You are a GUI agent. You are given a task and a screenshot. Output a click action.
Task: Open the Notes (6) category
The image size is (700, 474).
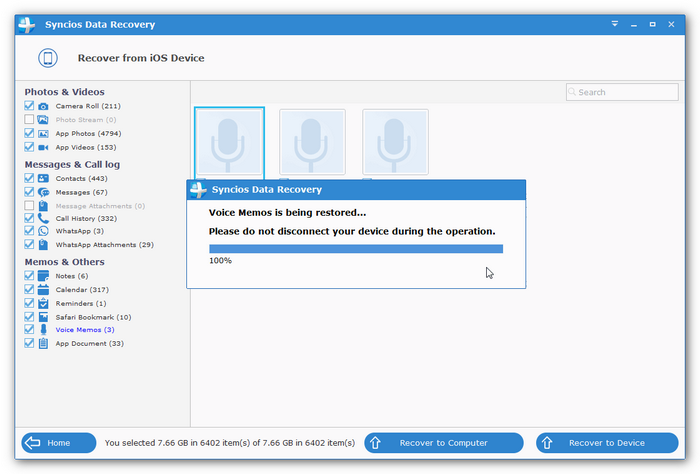click(x=71, y=276)
